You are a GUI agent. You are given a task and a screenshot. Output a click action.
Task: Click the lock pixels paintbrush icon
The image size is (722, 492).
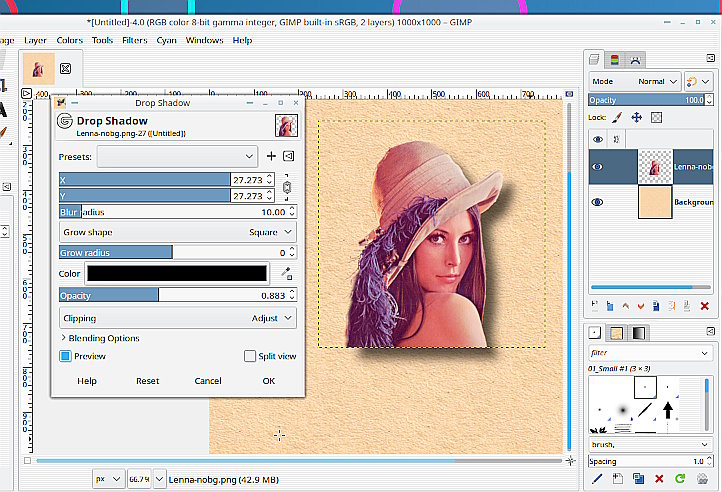pyautogui.click(x=616, y=118)
